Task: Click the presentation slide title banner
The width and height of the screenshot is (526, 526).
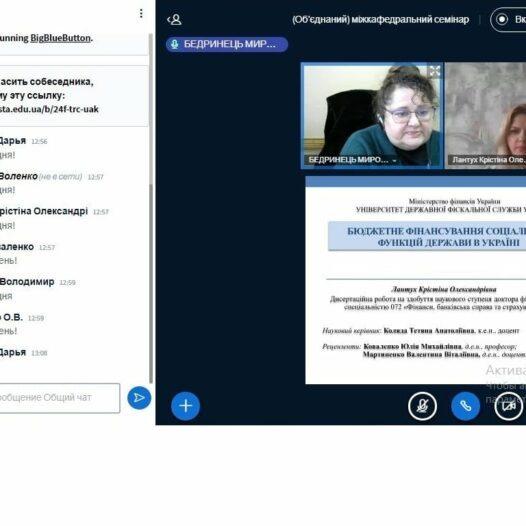Action: [427, 236]
